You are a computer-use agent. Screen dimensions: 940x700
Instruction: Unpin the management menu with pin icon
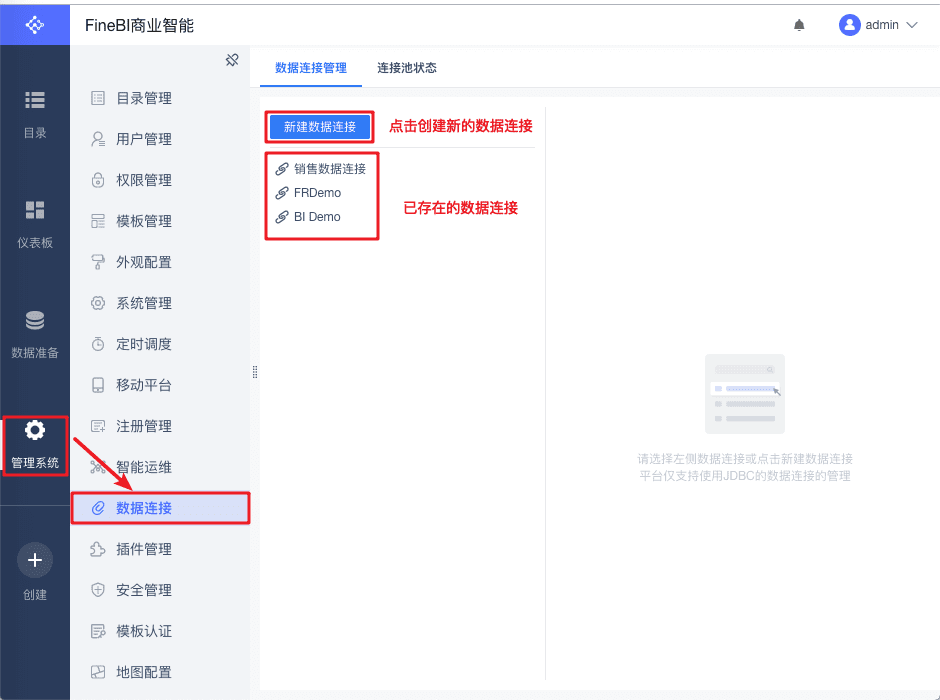[232, 60]
